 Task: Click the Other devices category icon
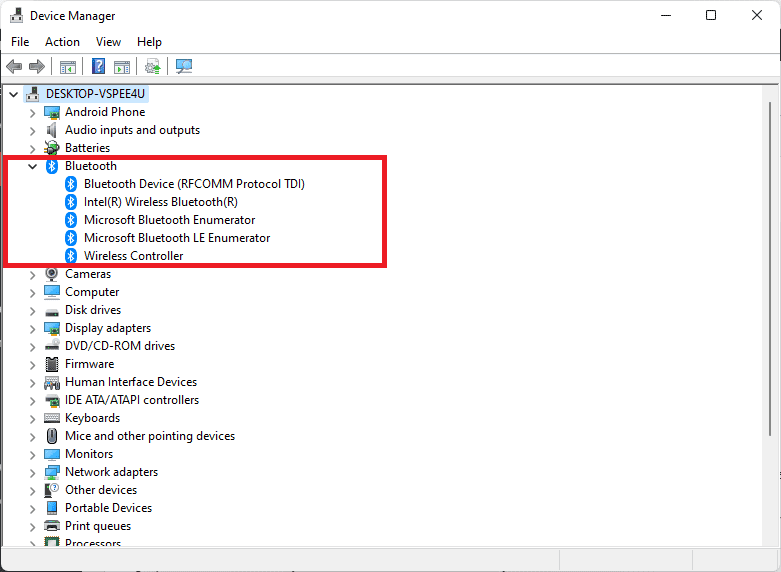click(51, 490)
